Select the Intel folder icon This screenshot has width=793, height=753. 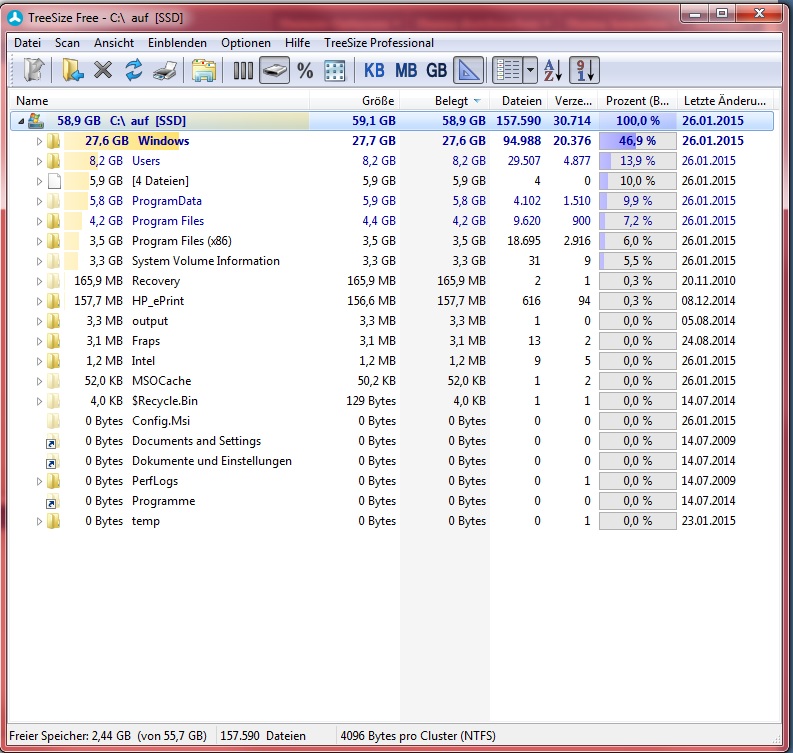[x=54, y=361]
